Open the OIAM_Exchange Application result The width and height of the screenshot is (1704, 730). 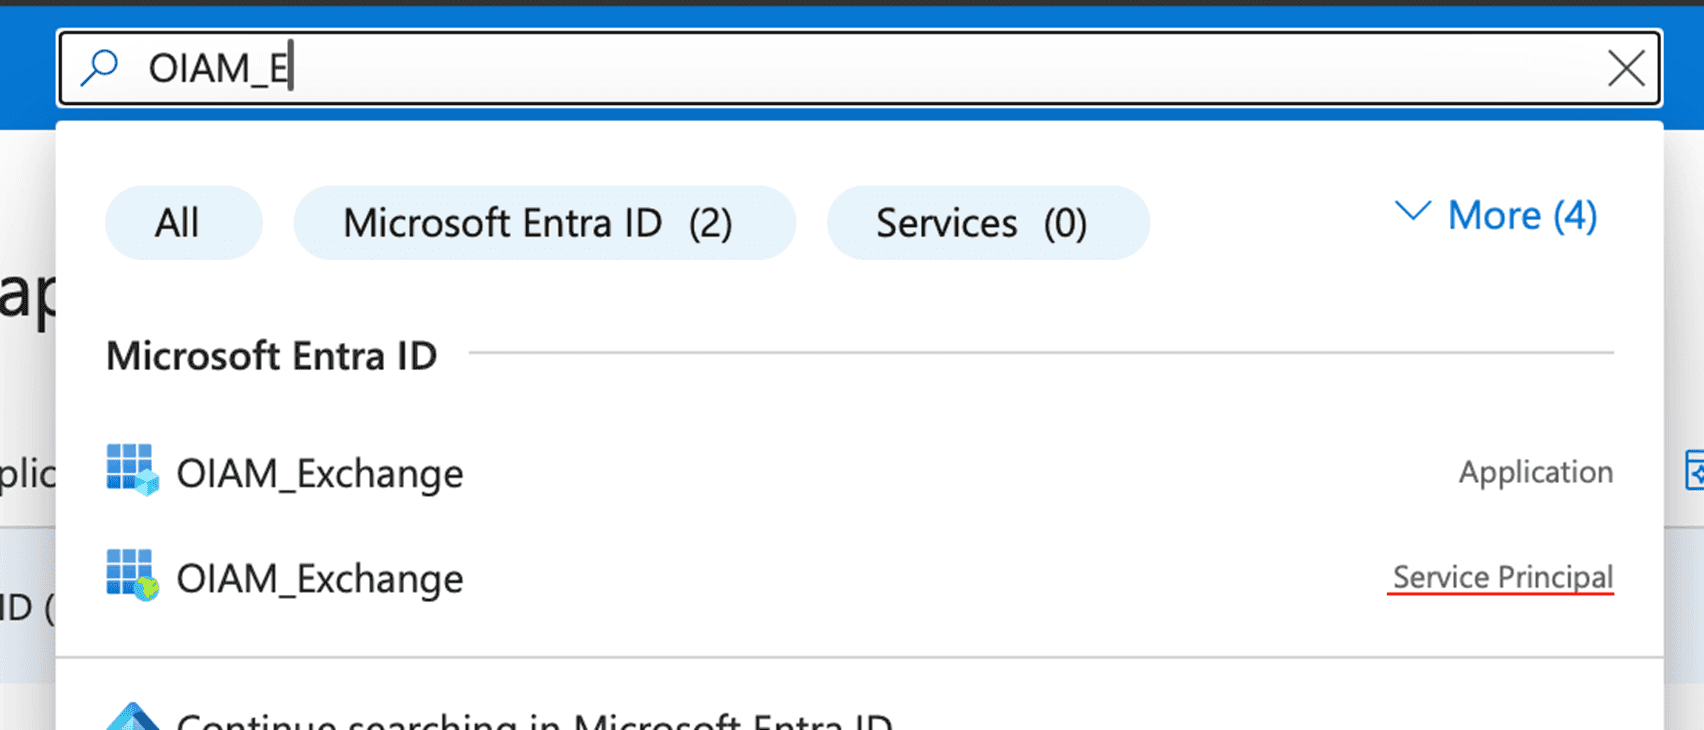[320, 473]
